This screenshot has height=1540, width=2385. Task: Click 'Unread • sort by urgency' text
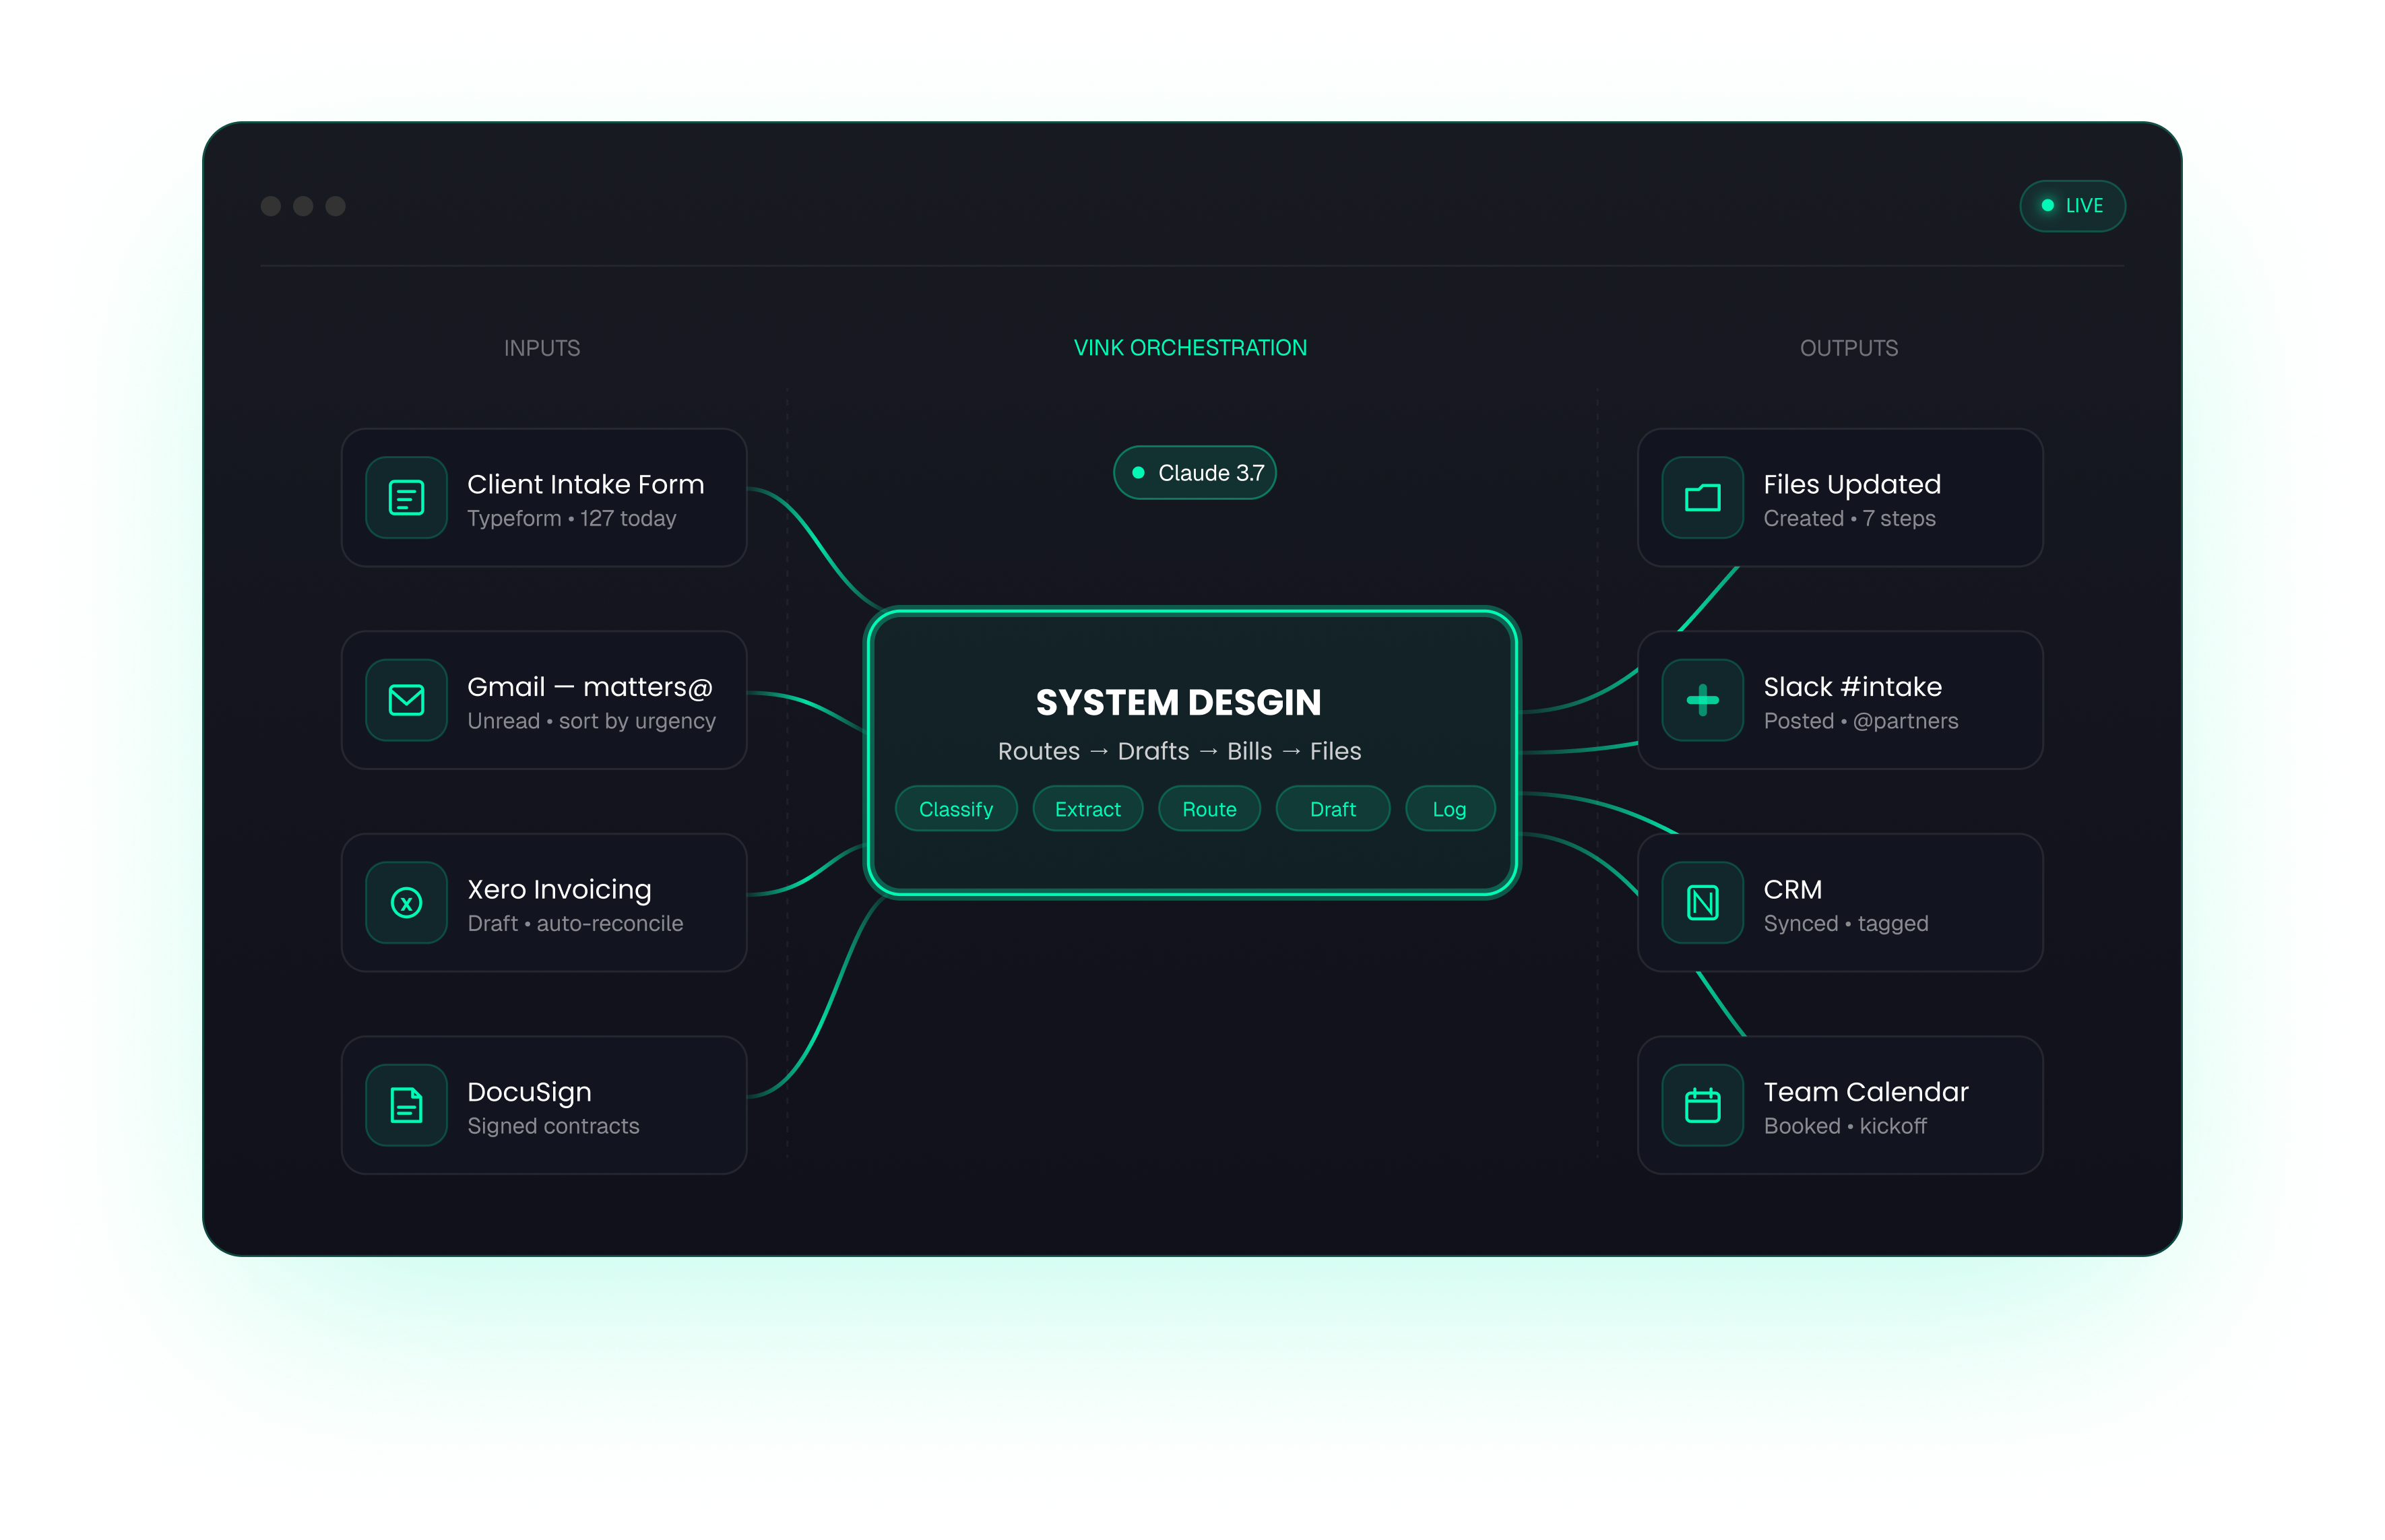(x=592, y=721)
